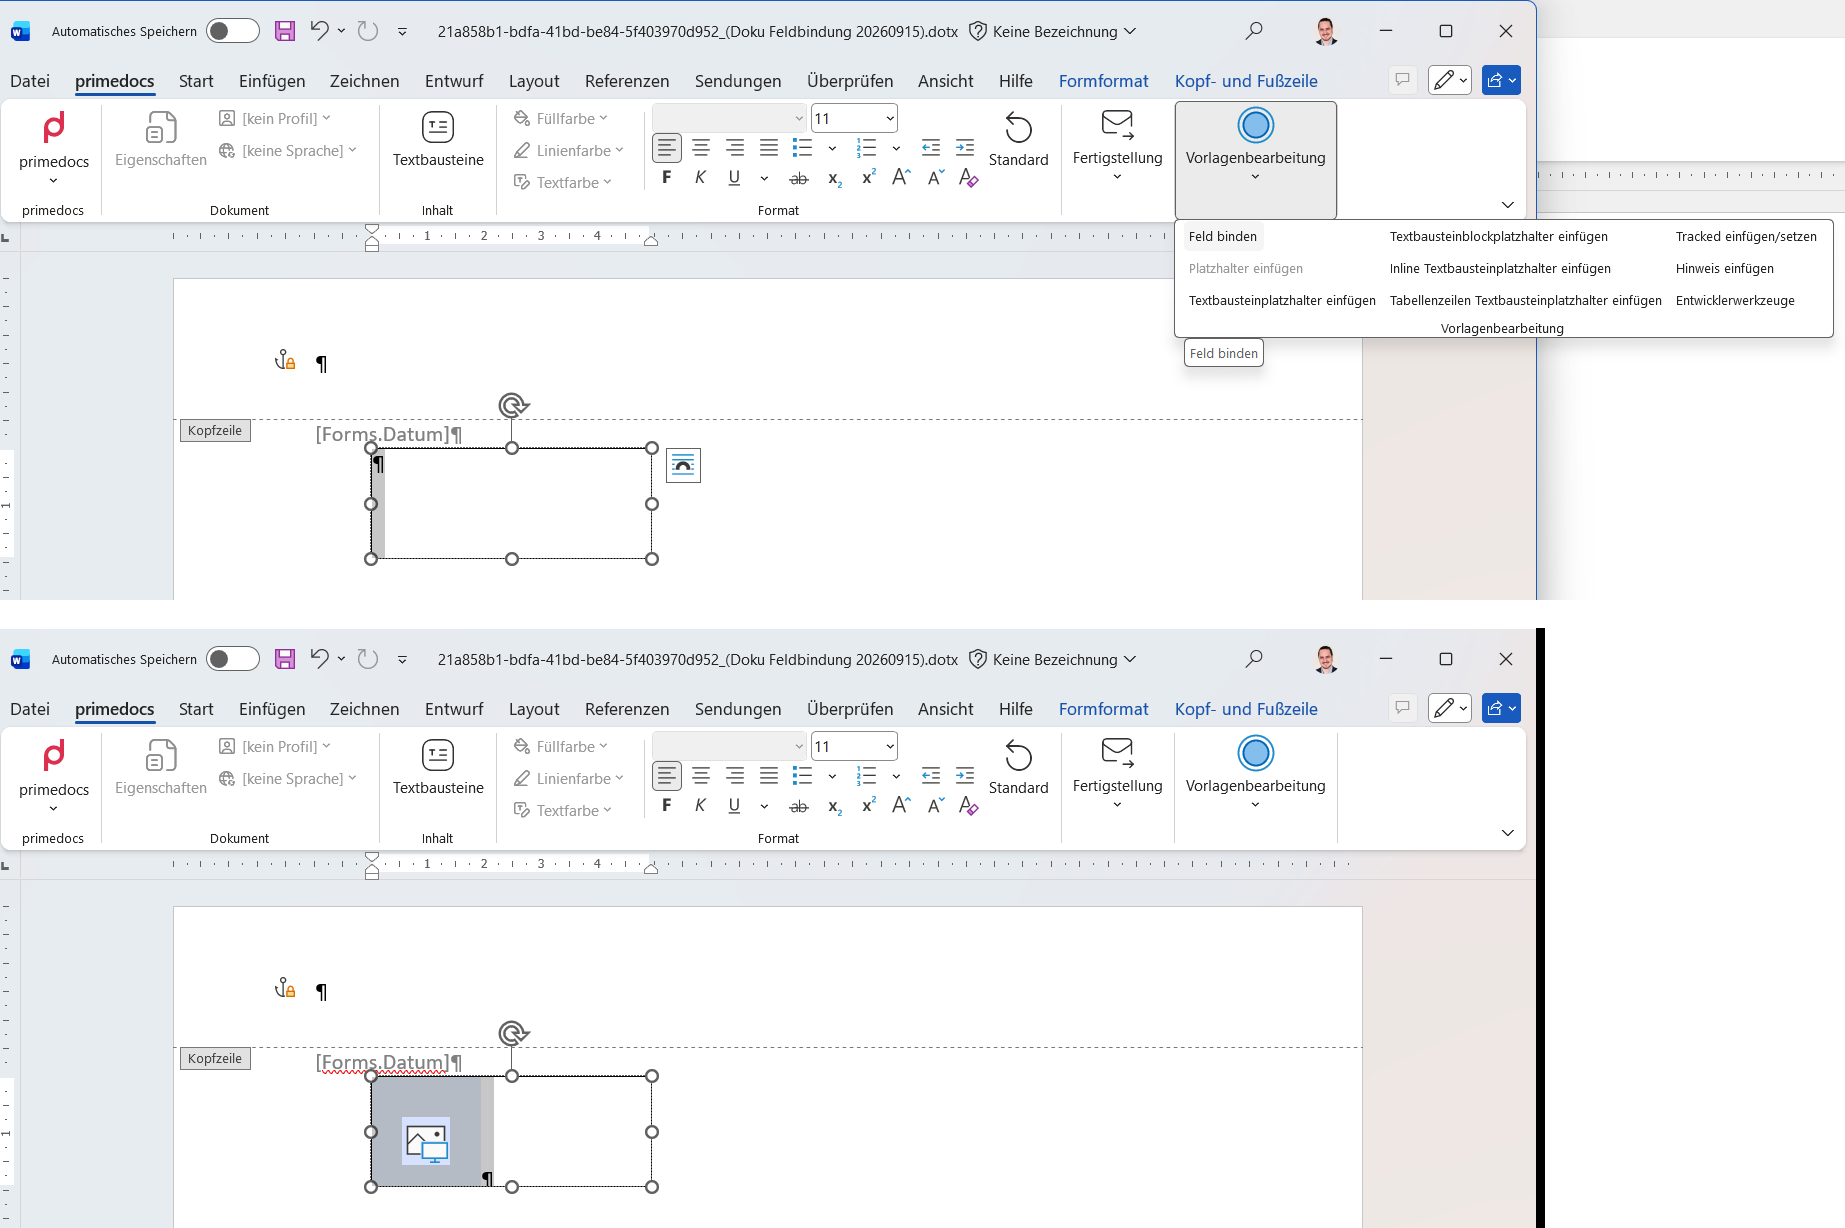The height and width of the screenshot is (1228, 1845).
Task: Toggle italic in window with picture placeholder
Action: tap(700, 806)
